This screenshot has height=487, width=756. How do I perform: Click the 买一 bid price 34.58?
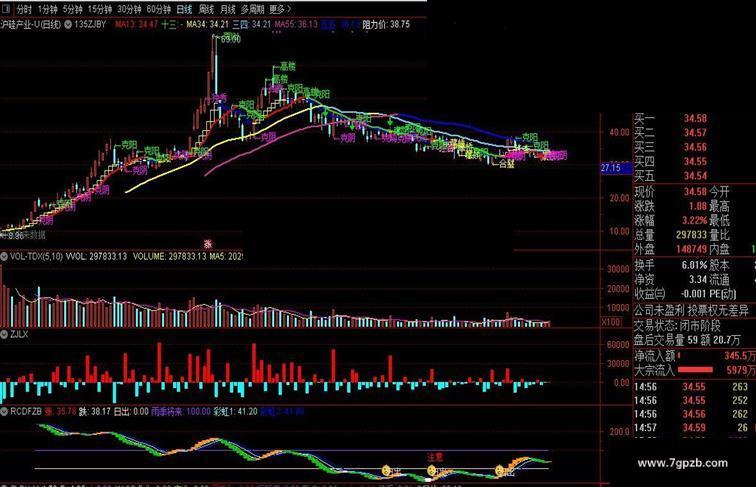click(695, 118)
